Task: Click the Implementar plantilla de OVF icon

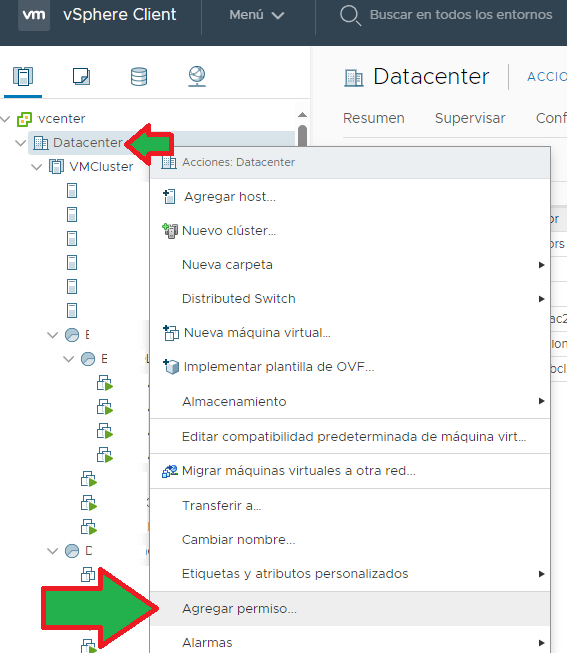Action: pyautogui.click(x=170, y=367)
